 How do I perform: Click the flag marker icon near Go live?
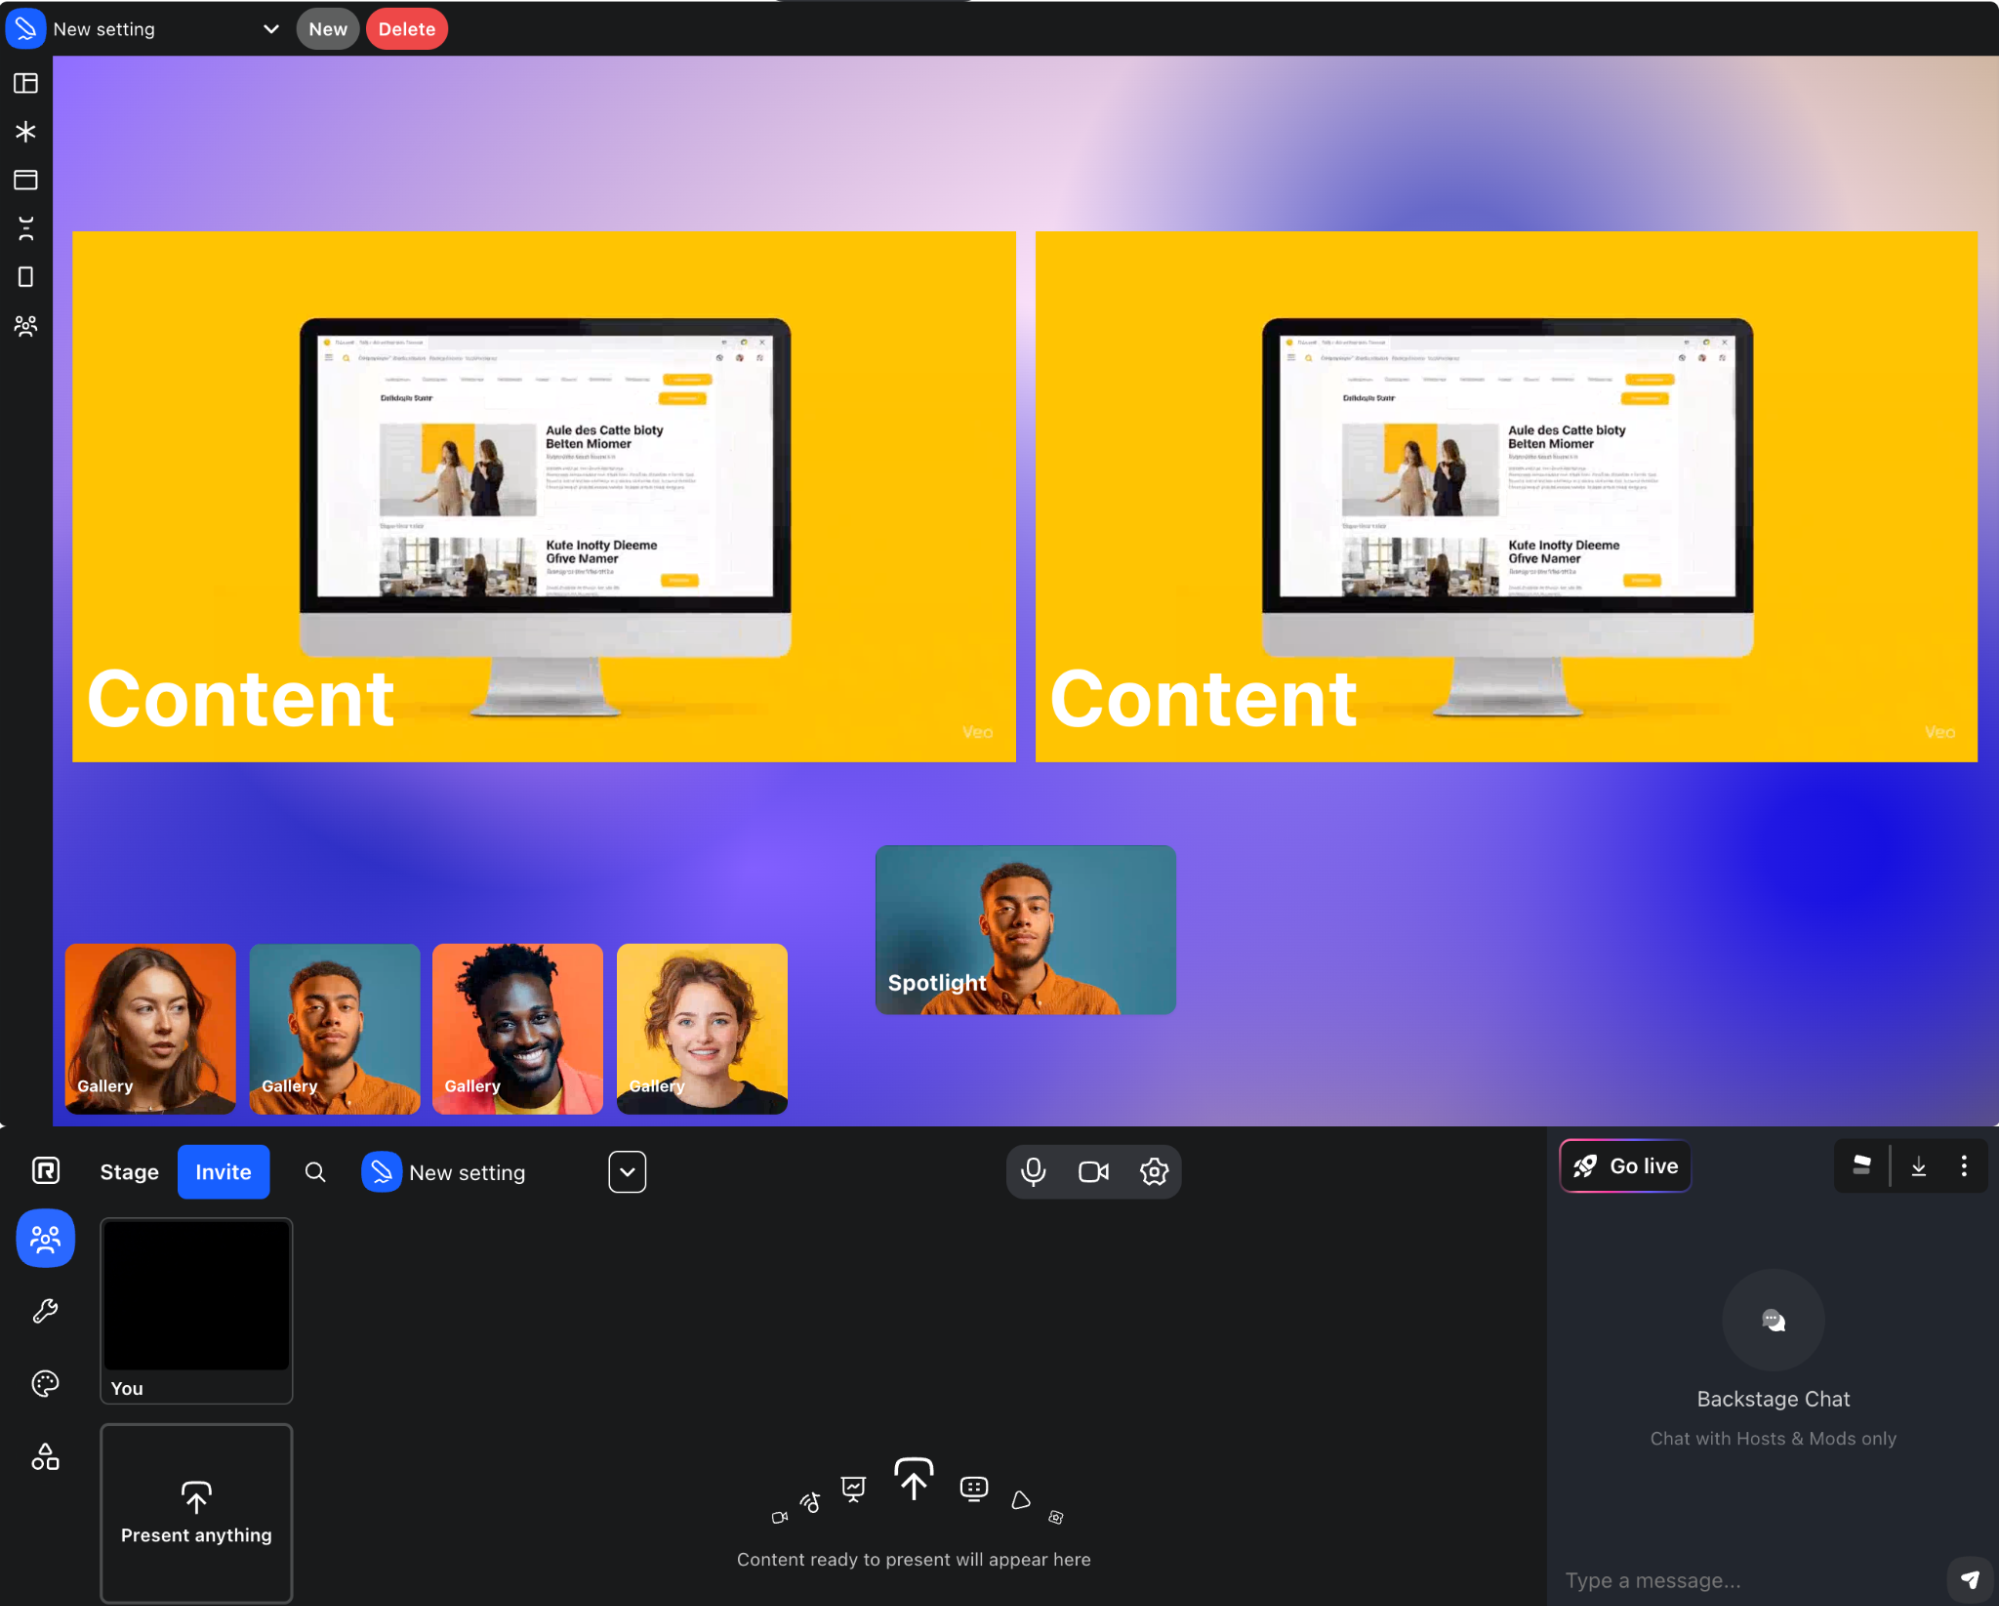tap(1861, 1166)
